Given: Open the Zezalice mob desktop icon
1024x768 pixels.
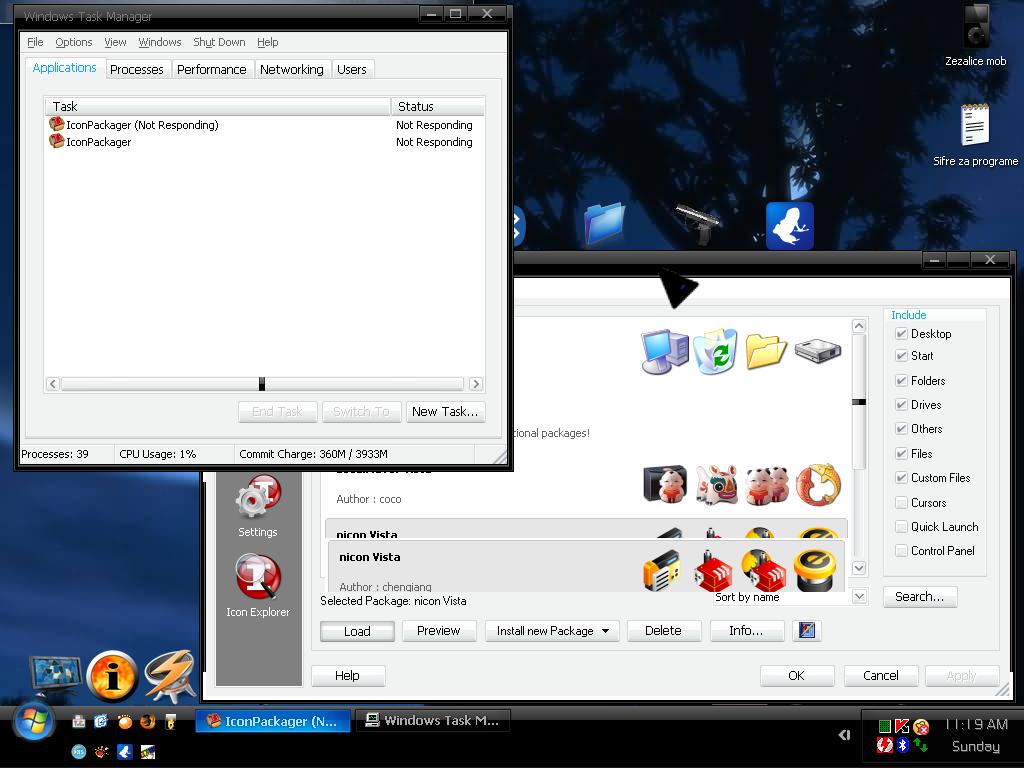Looking at the screenshot, I should (x=976, y=36).
